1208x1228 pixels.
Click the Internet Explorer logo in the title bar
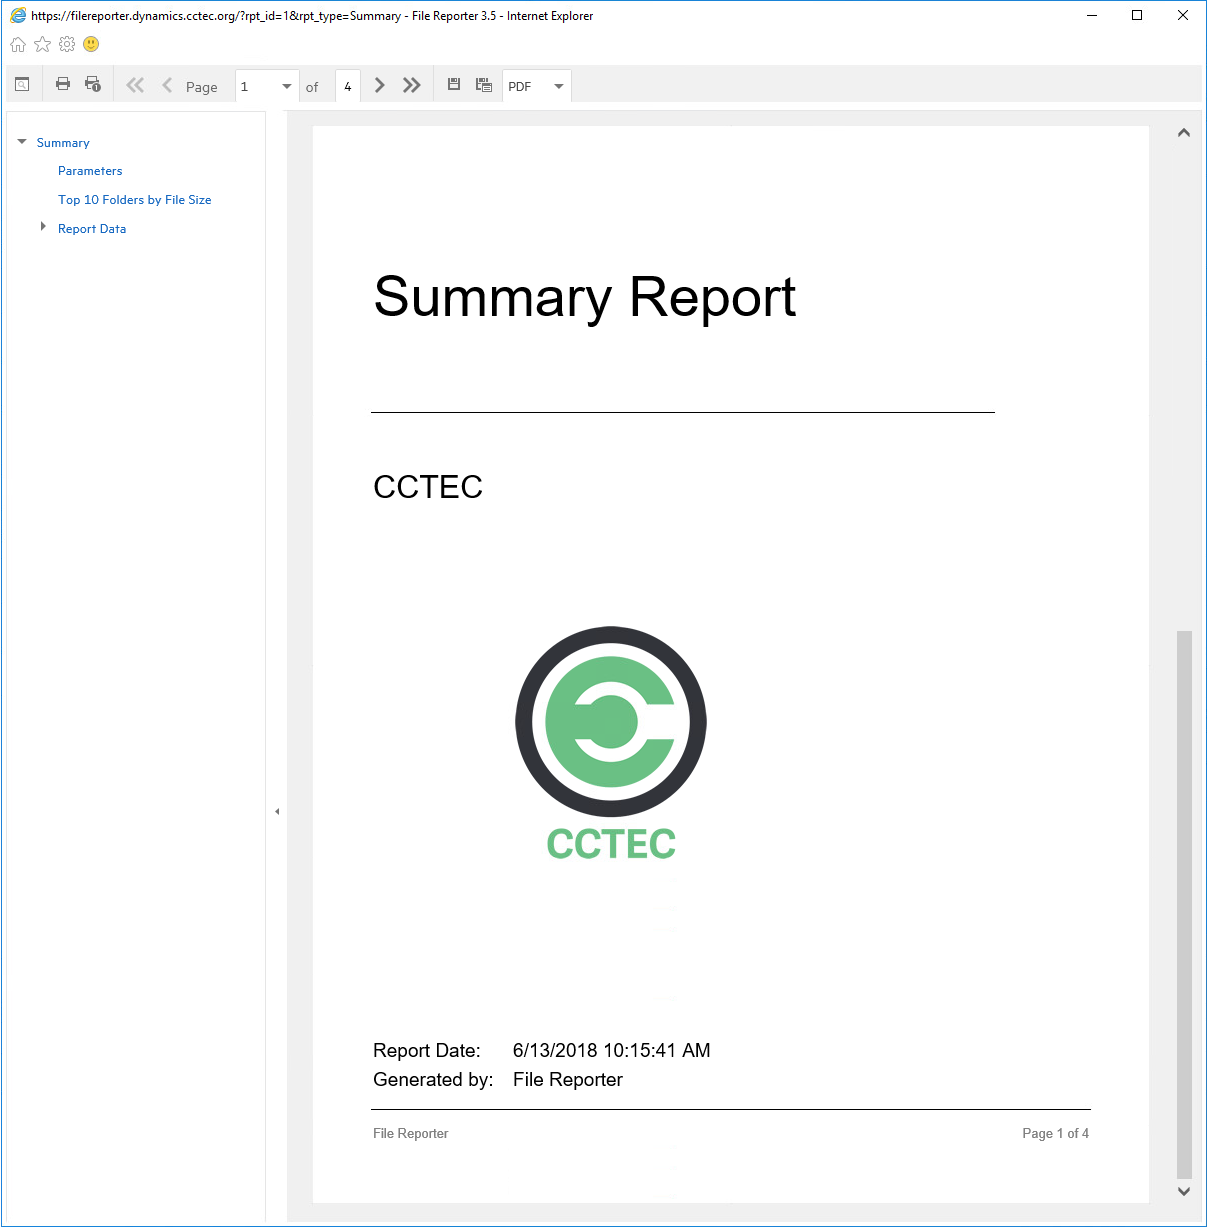pos(18,15)
